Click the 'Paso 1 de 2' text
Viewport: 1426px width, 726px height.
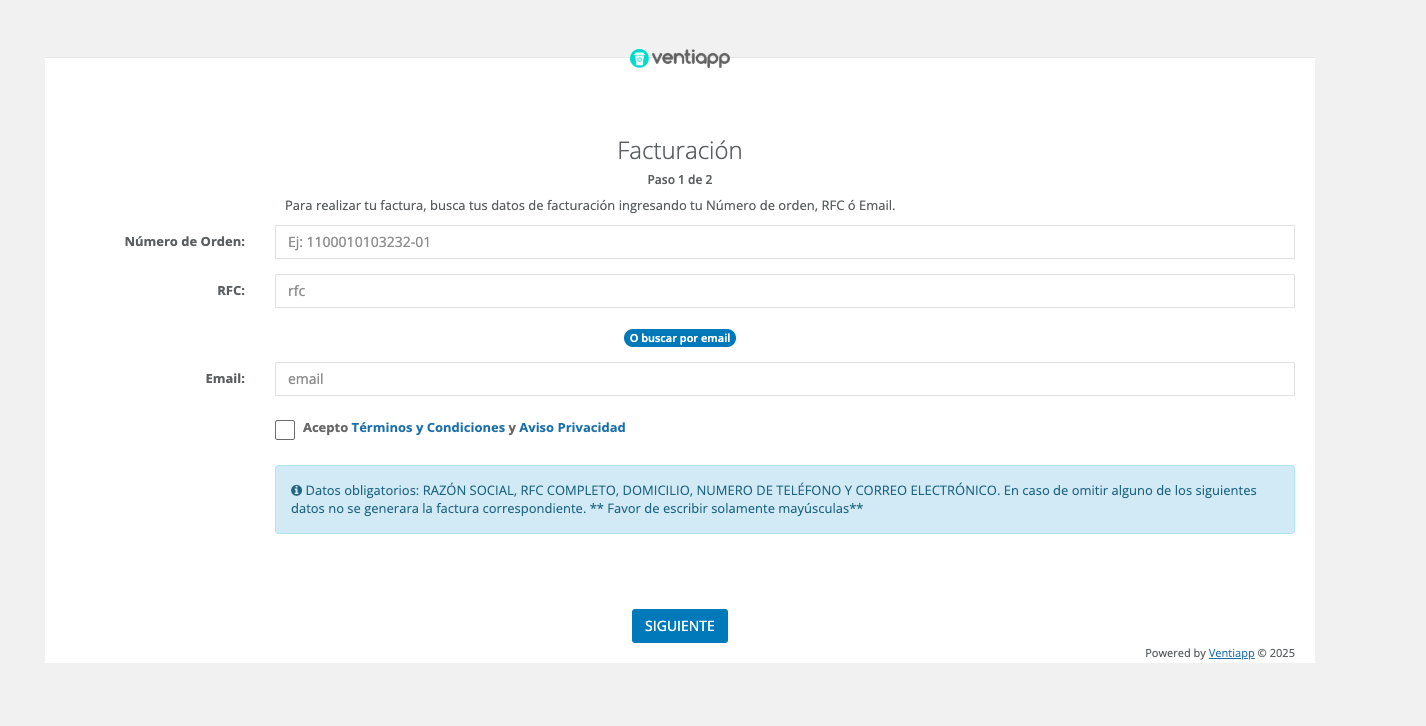click(x=680, y=180)
